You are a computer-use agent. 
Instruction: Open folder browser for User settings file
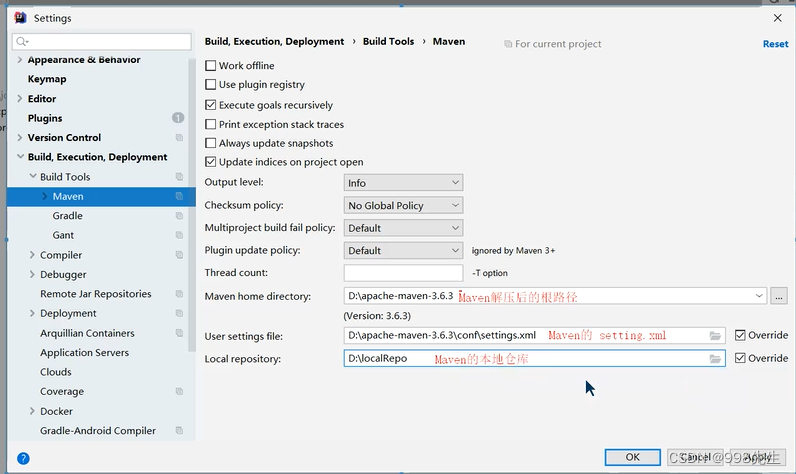pyautogui.click(x=715, y=335)
